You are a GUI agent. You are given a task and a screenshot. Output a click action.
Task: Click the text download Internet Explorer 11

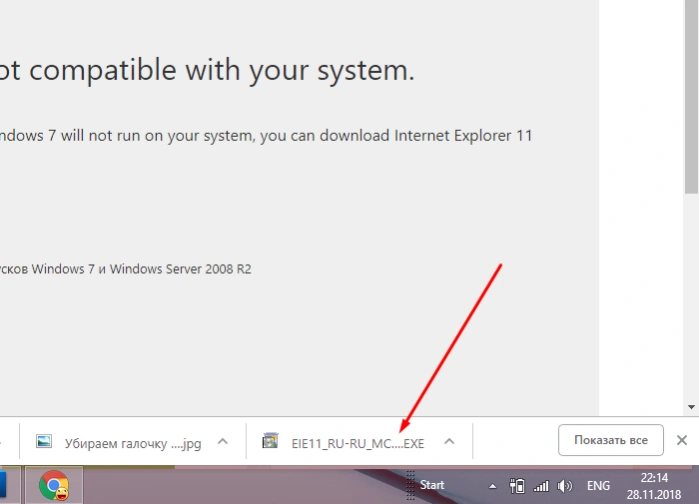pyautogui.click(x=426, y=135)
